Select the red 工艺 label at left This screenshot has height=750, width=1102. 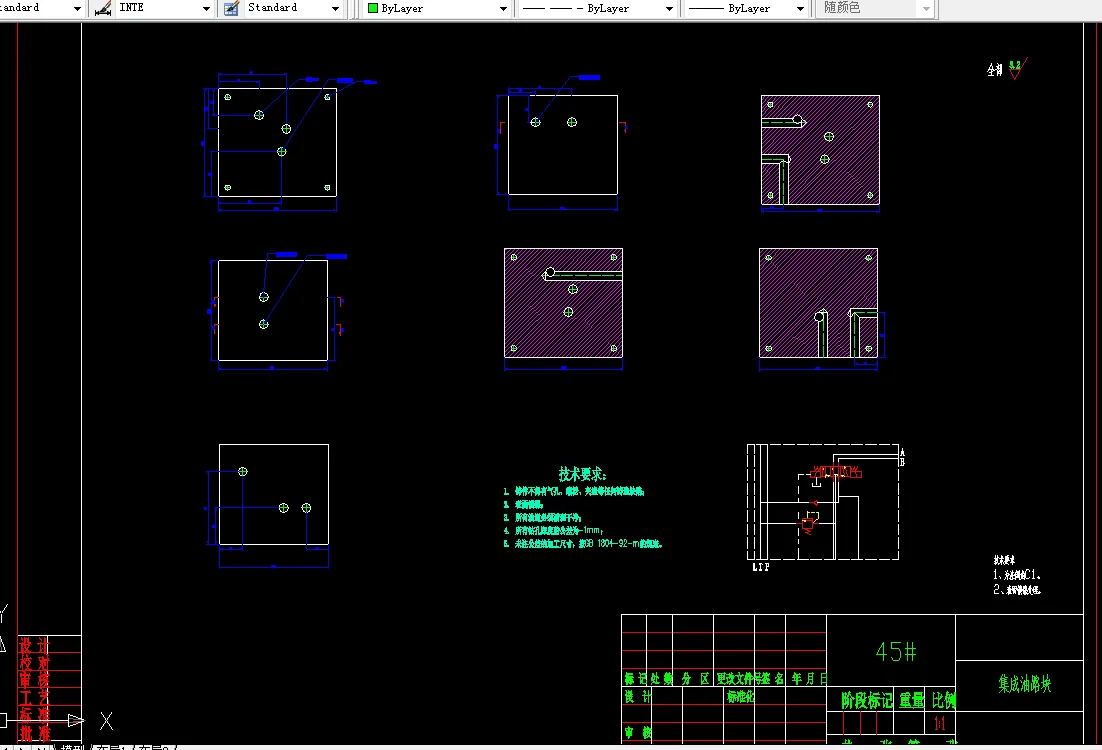tap(34, 698)
